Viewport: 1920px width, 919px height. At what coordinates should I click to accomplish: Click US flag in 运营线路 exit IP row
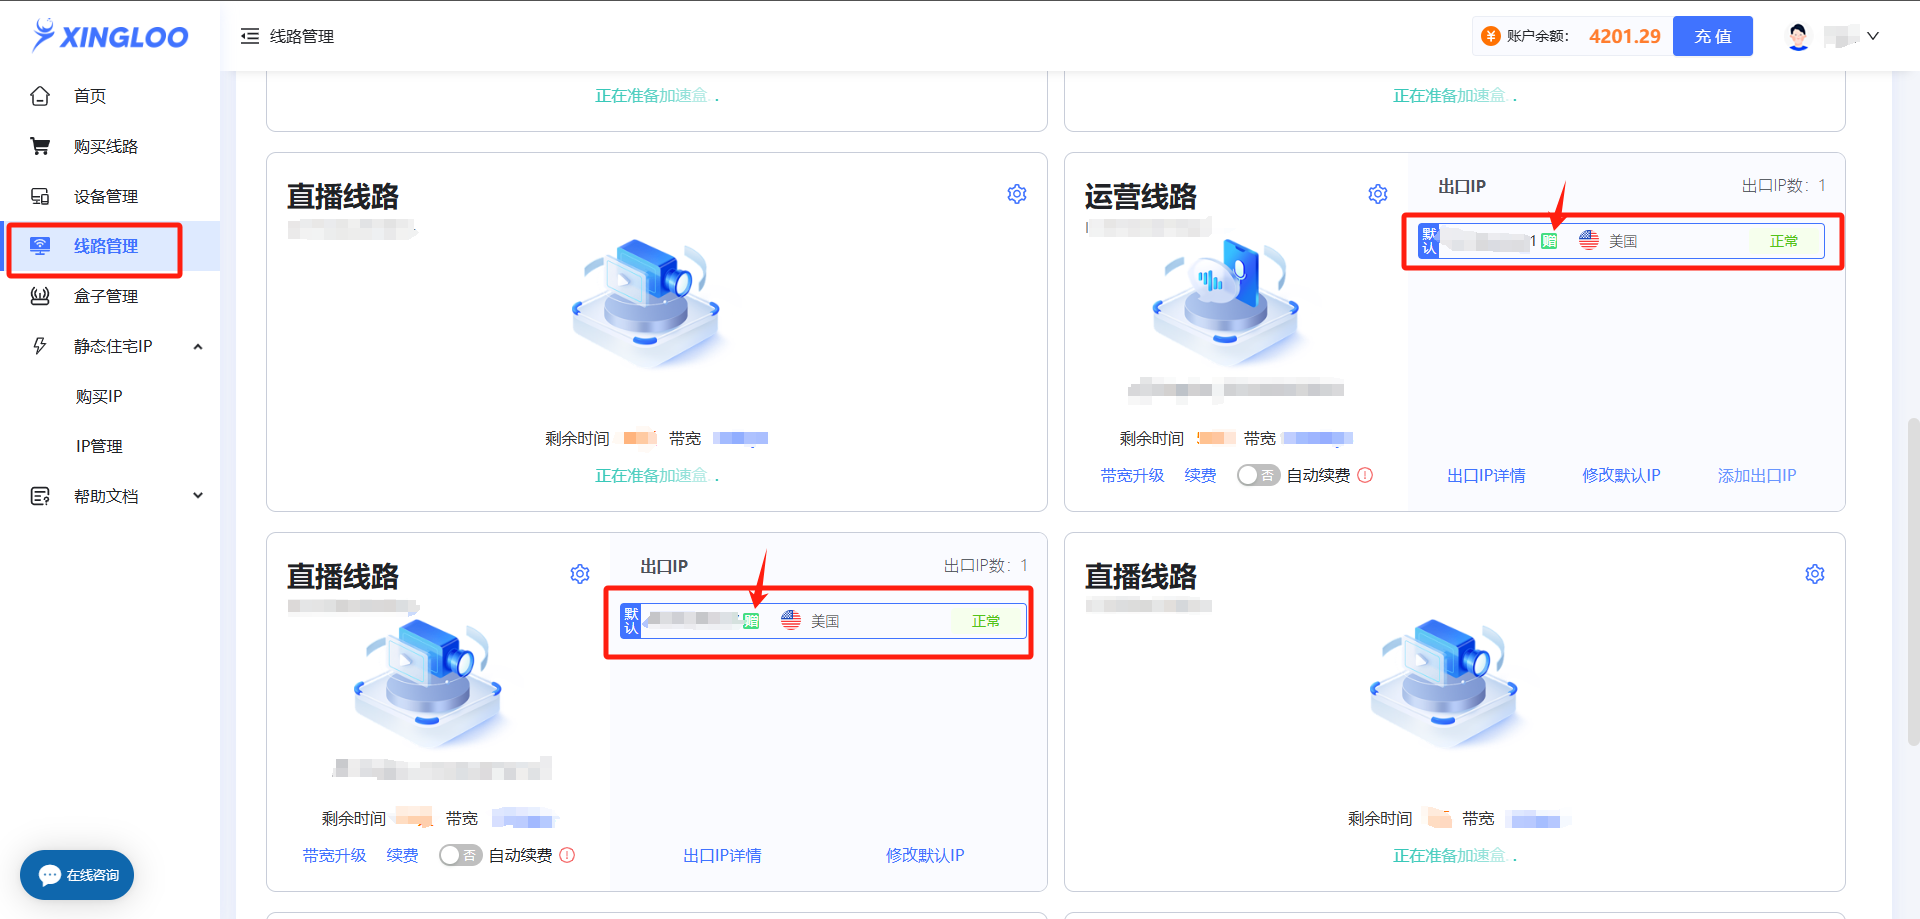(1589, 240)
